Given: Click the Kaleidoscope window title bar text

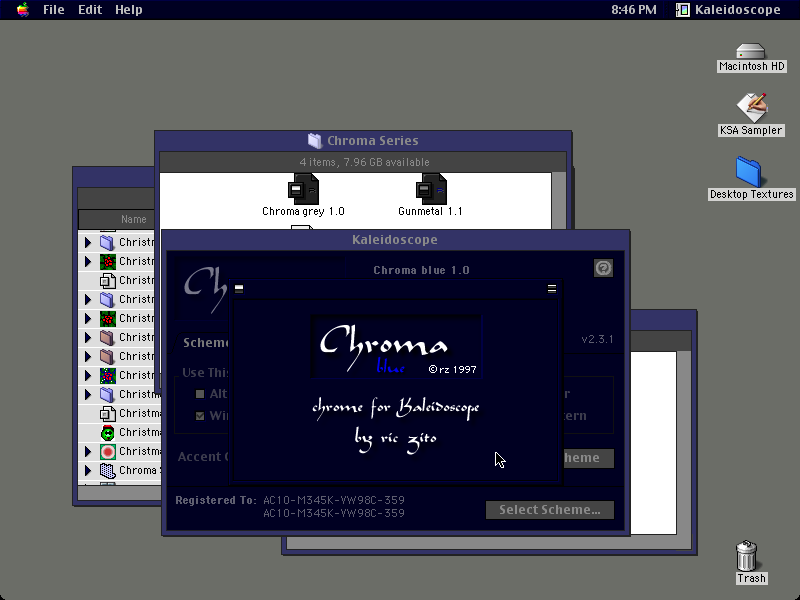Looking at the screenshot, I should pyautogui.click(x=395, y=240).
